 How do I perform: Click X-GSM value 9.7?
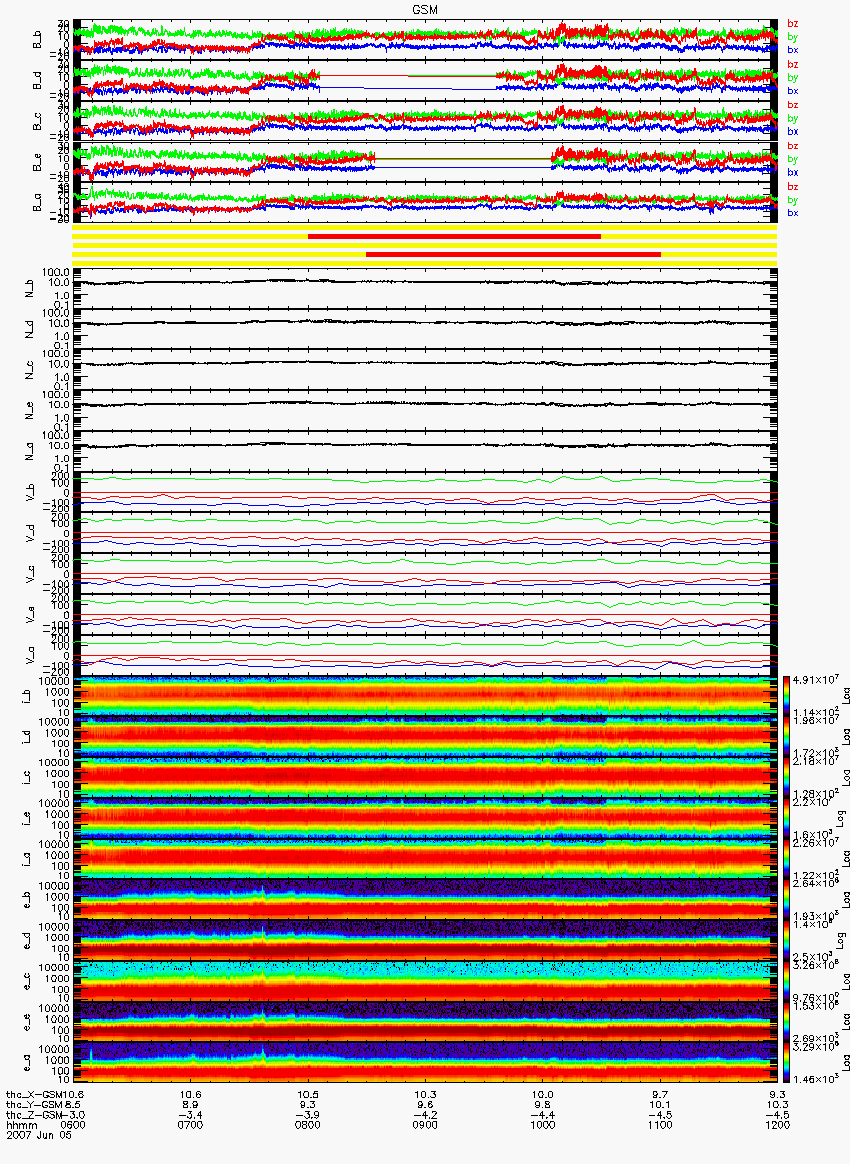coord(660,1094)
